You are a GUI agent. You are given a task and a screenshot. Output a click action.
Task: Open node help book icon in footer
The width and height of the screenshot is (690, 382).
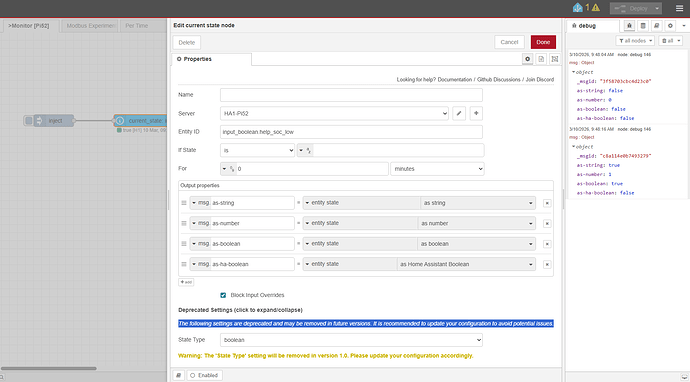click(x=178, y=375)
